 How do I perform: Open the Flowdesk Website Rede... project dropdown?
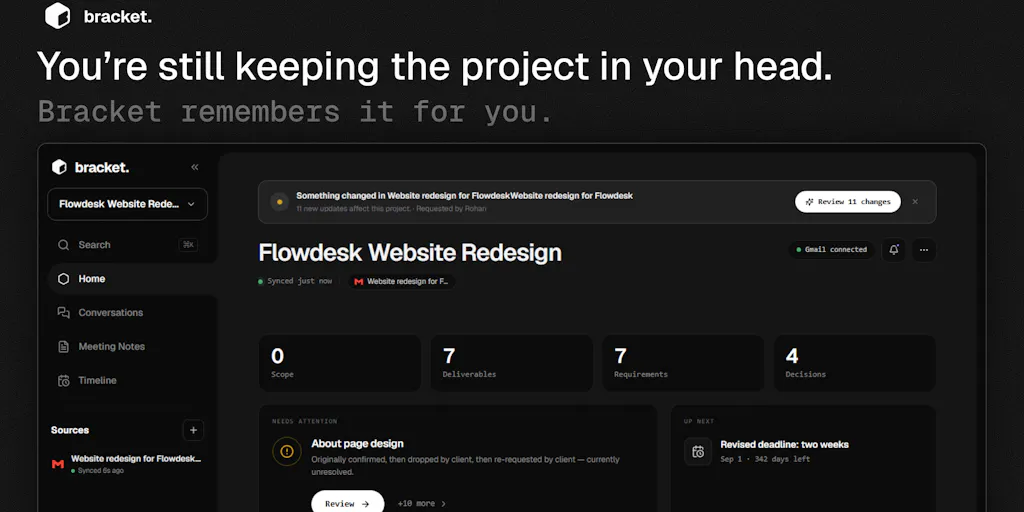pyautogui.click(x=127, y=204)
